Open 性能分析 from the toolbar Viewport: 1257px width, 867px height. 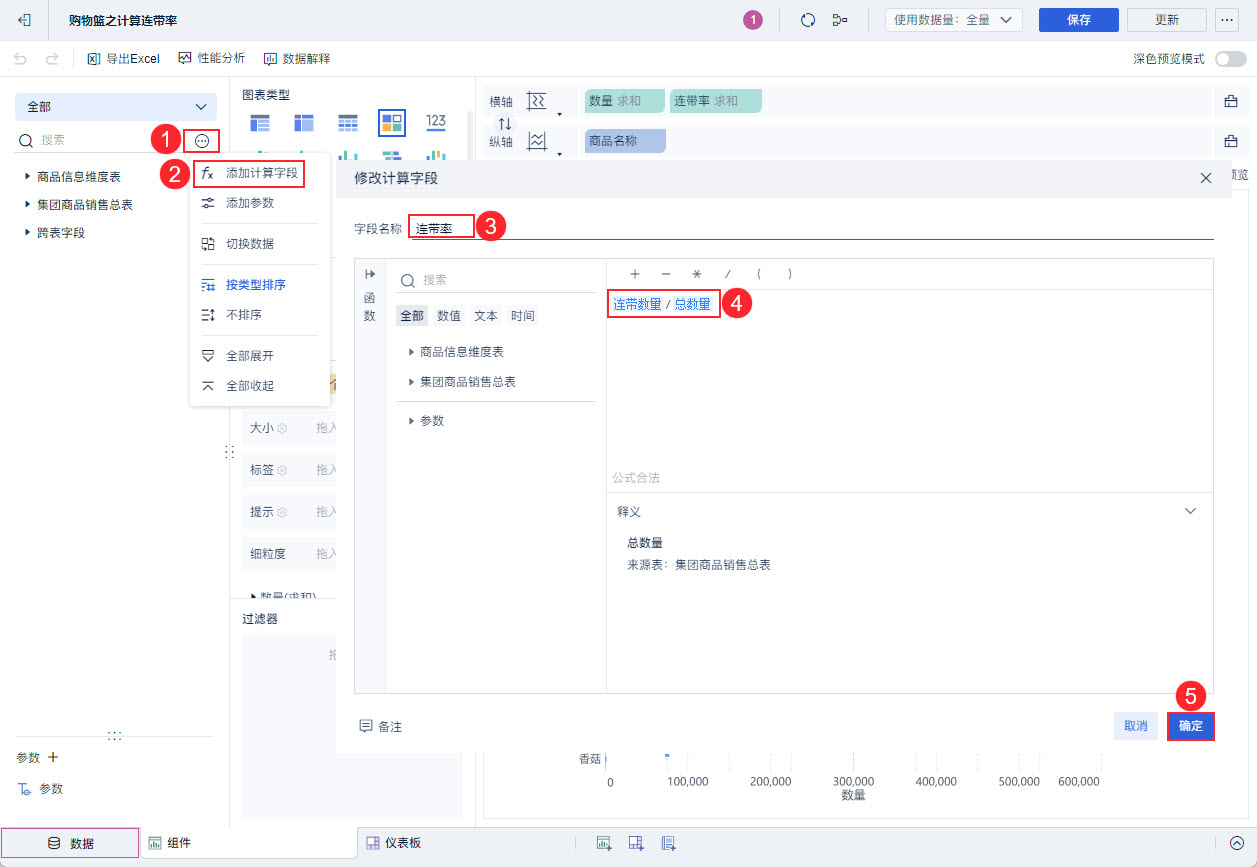click(211, 59)
